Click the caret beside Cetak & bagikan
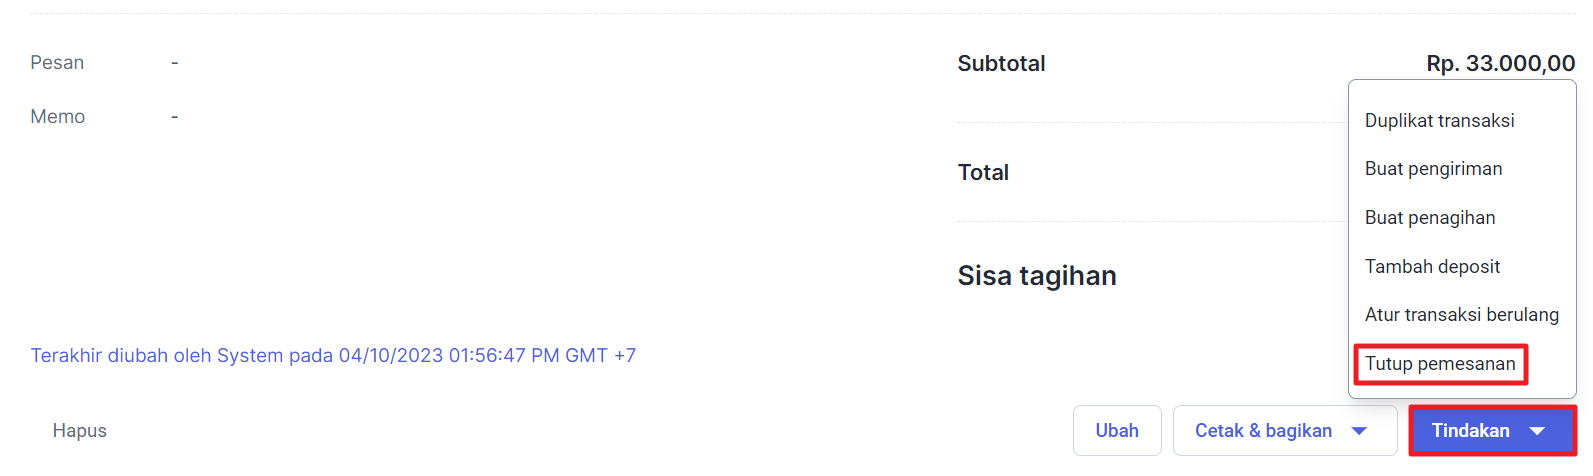 [x=1359, y=431]
